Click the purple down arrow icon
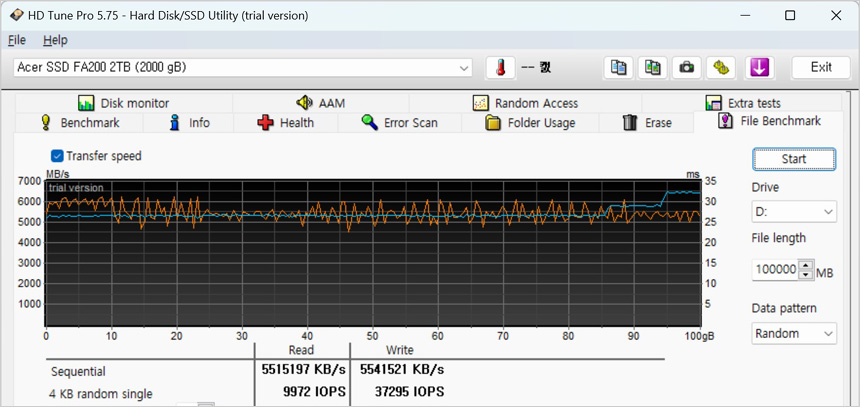The image size is (860, 407). [759, 67]
